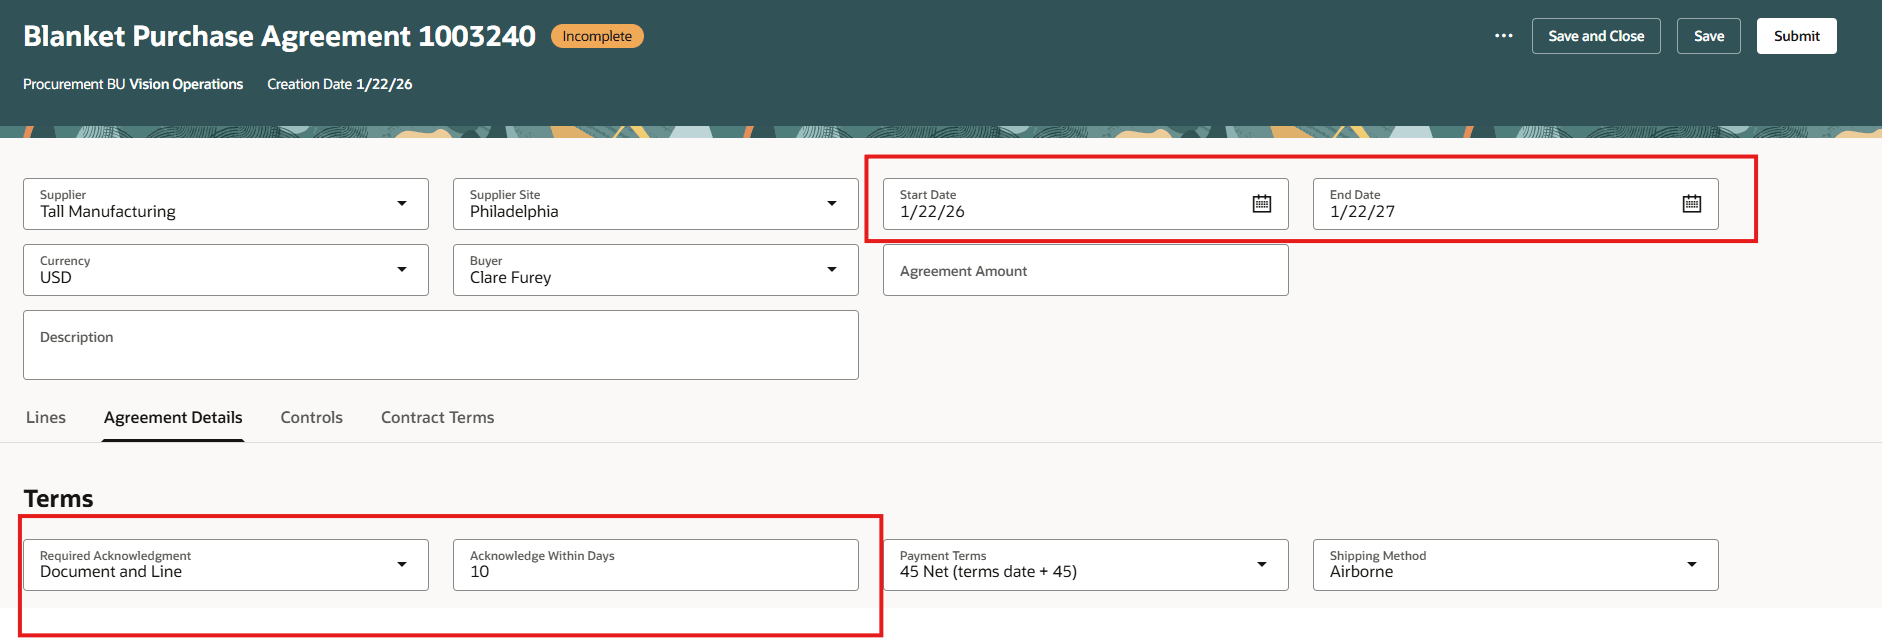Click the USD currency value
The width and height of the screenshot is (1882, 638).
(x=56, y=278)
